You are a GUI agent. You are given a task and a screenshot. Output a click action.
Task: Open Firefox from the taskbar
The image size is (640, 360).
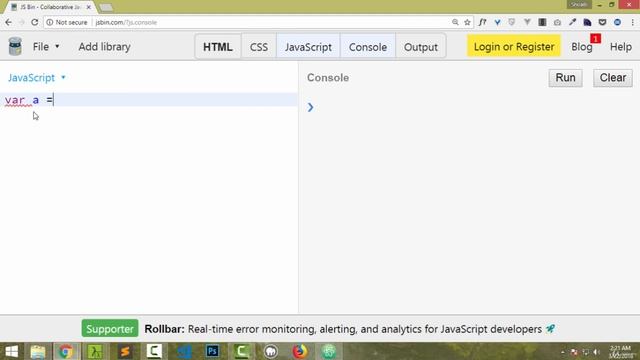[300, 351]
